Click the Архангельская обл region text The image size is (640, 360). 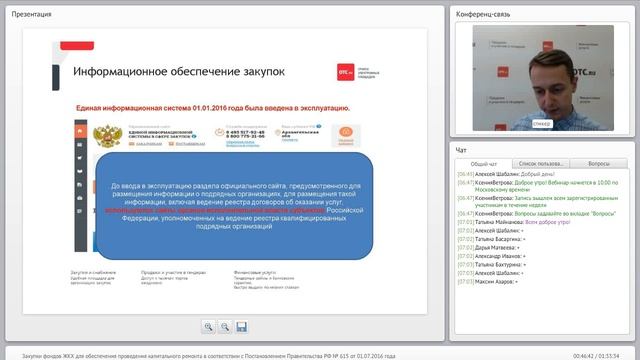coord(300,134)
